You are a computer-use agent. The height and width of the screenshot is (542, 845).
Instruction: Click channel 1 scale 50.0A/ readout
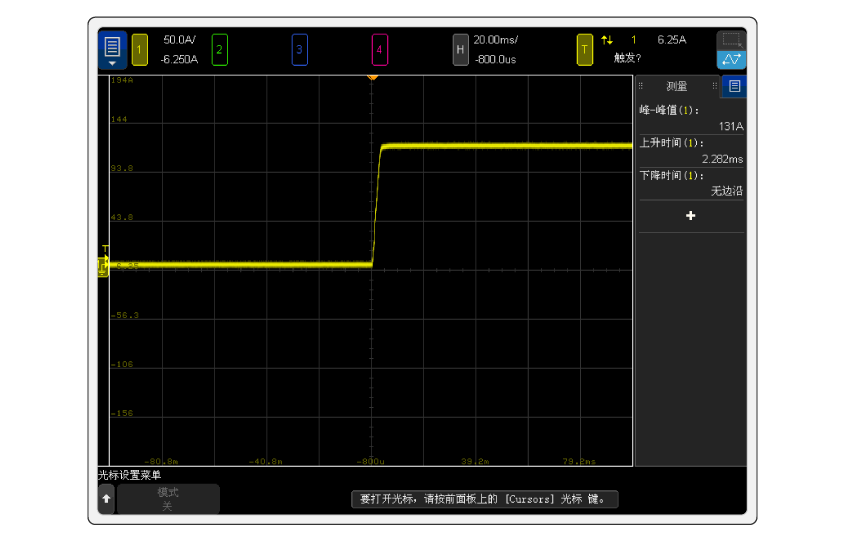(180, 40)
